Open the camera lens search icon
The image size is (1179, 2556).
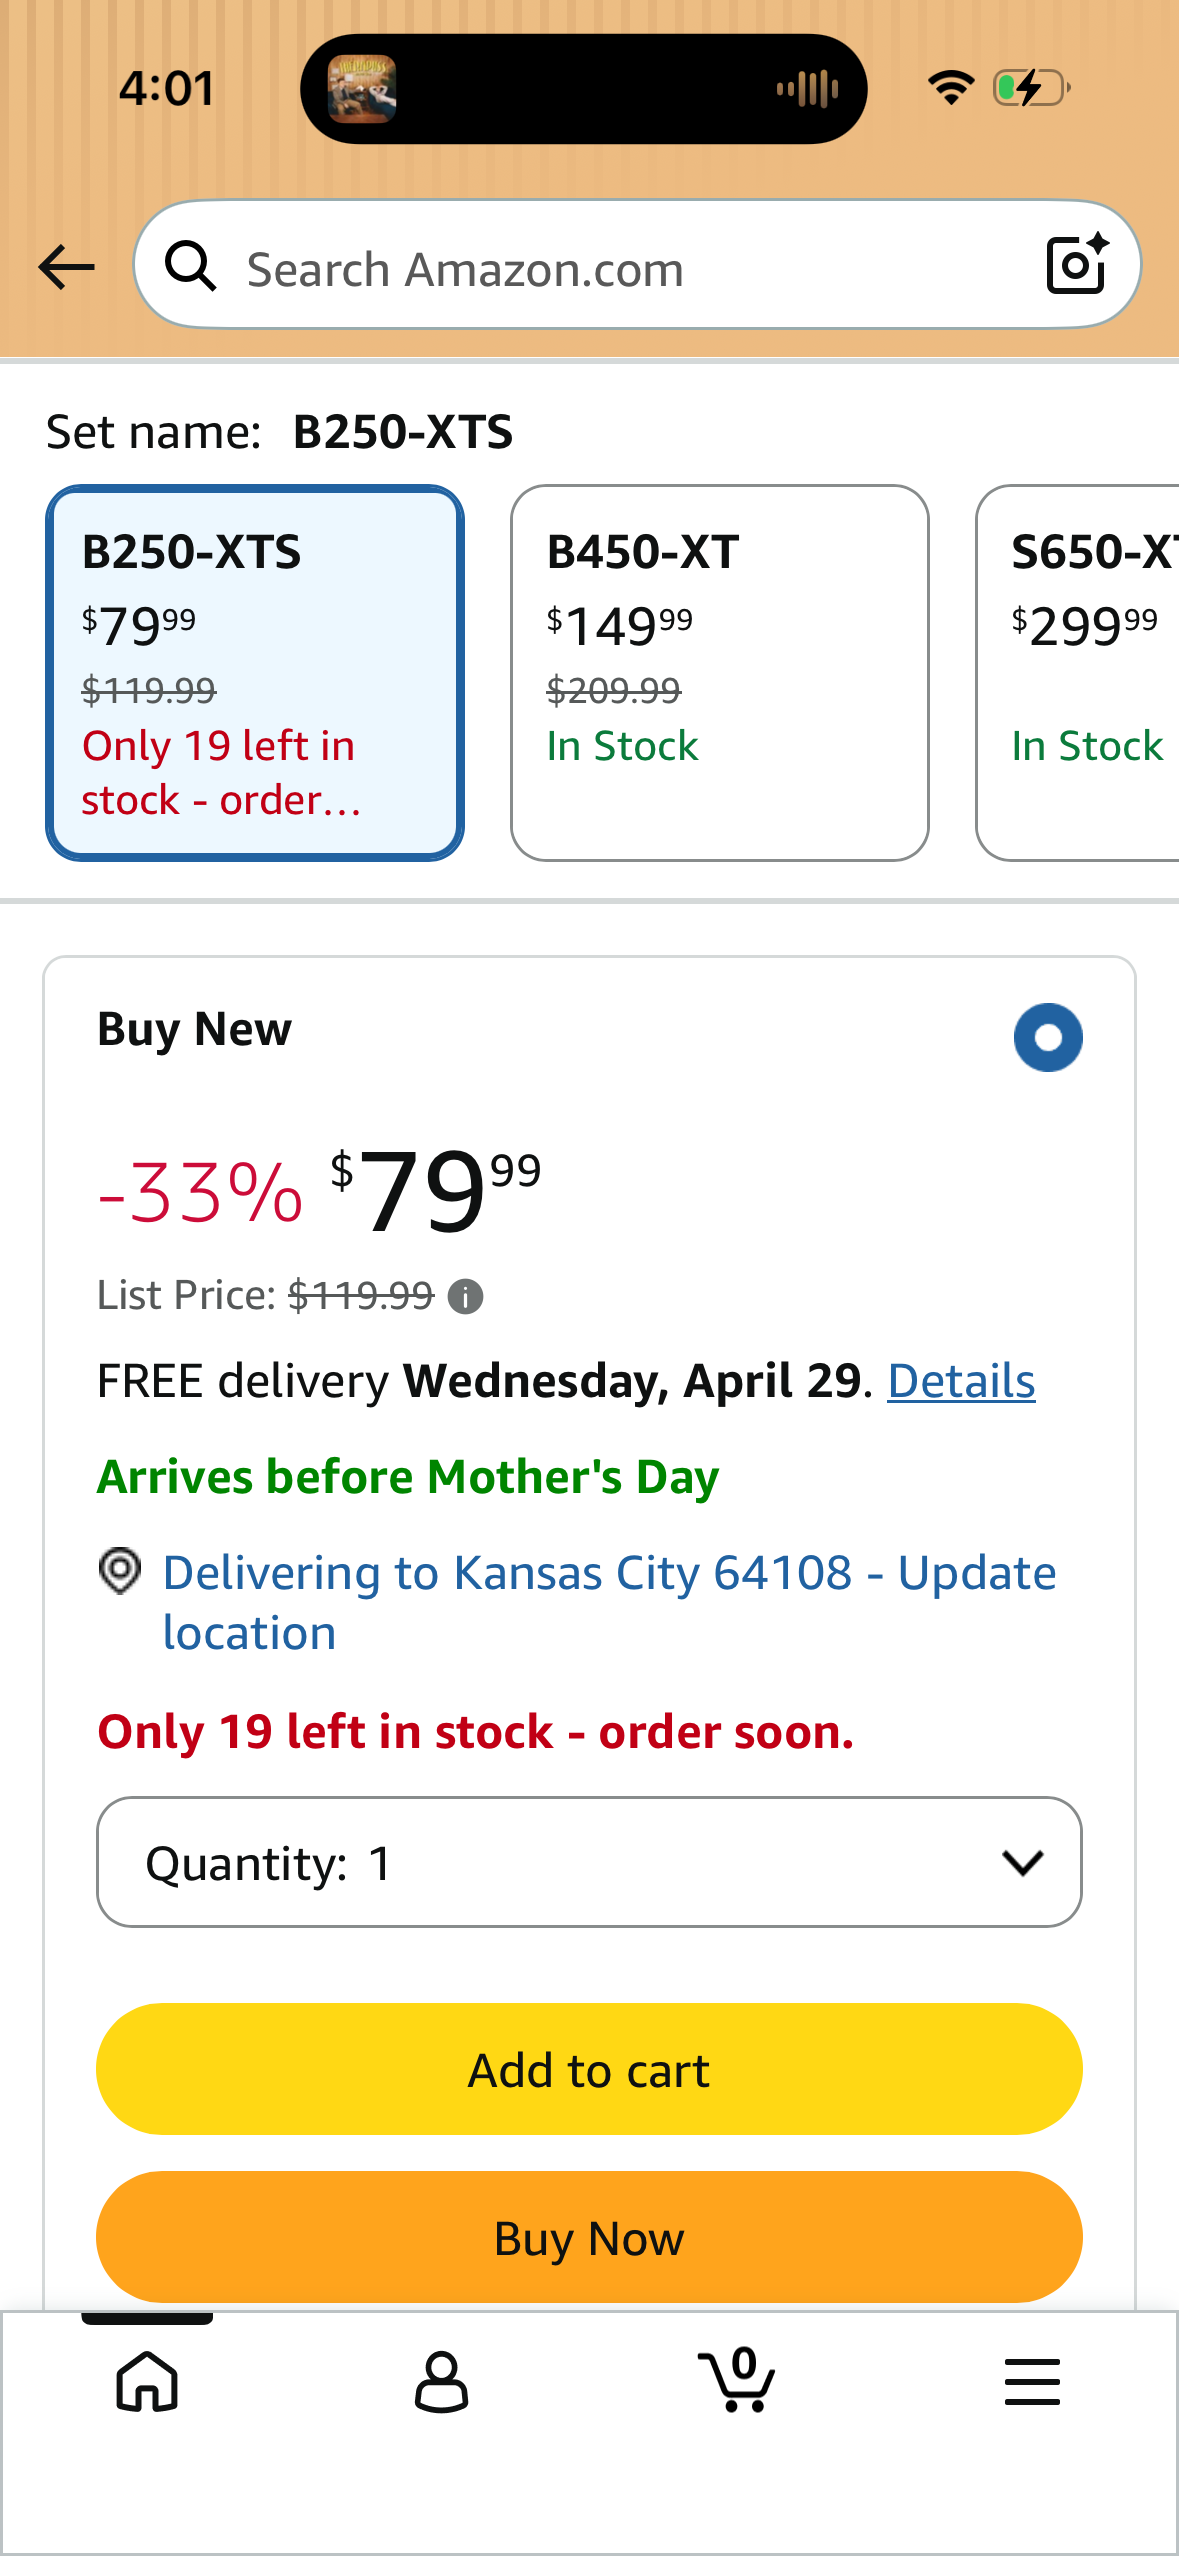pos(1077,264)
